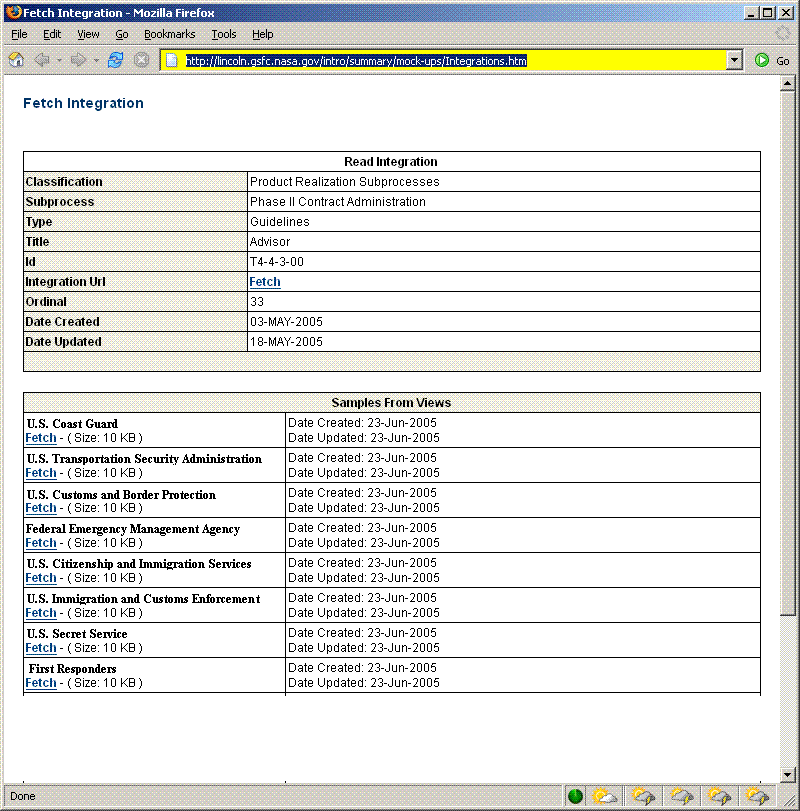
Task: Fetch the First Responders sample
Action: pyautogui.click(x=41, y=683)
